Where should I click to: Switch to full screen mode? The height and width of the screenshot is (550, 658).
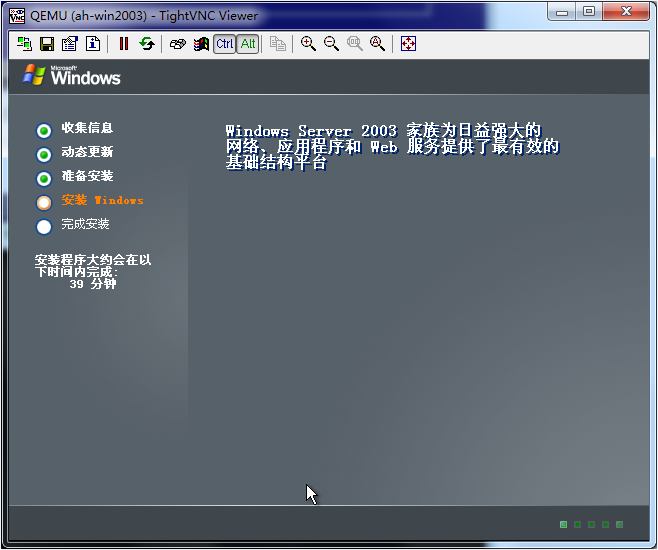point(408,44)
